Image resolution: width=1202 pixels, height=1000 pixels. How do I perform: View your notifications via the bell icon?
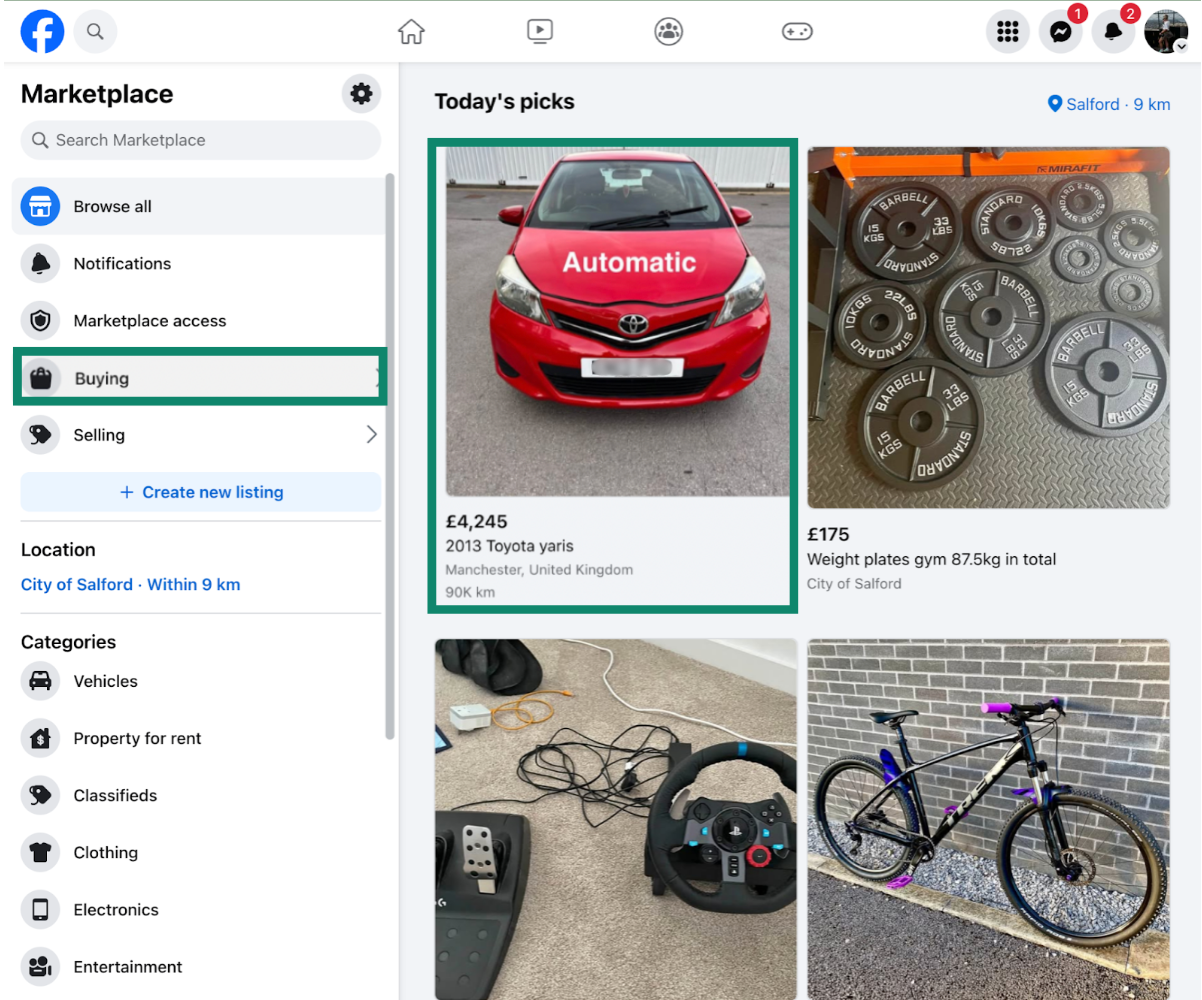pyautogui.click(x=1113, y=31)
